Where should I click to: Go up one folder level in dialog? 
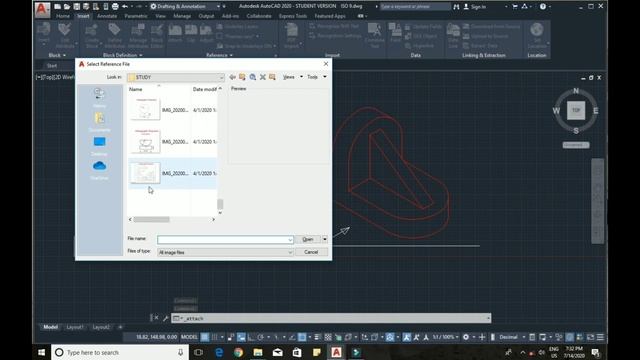(242, 77)
